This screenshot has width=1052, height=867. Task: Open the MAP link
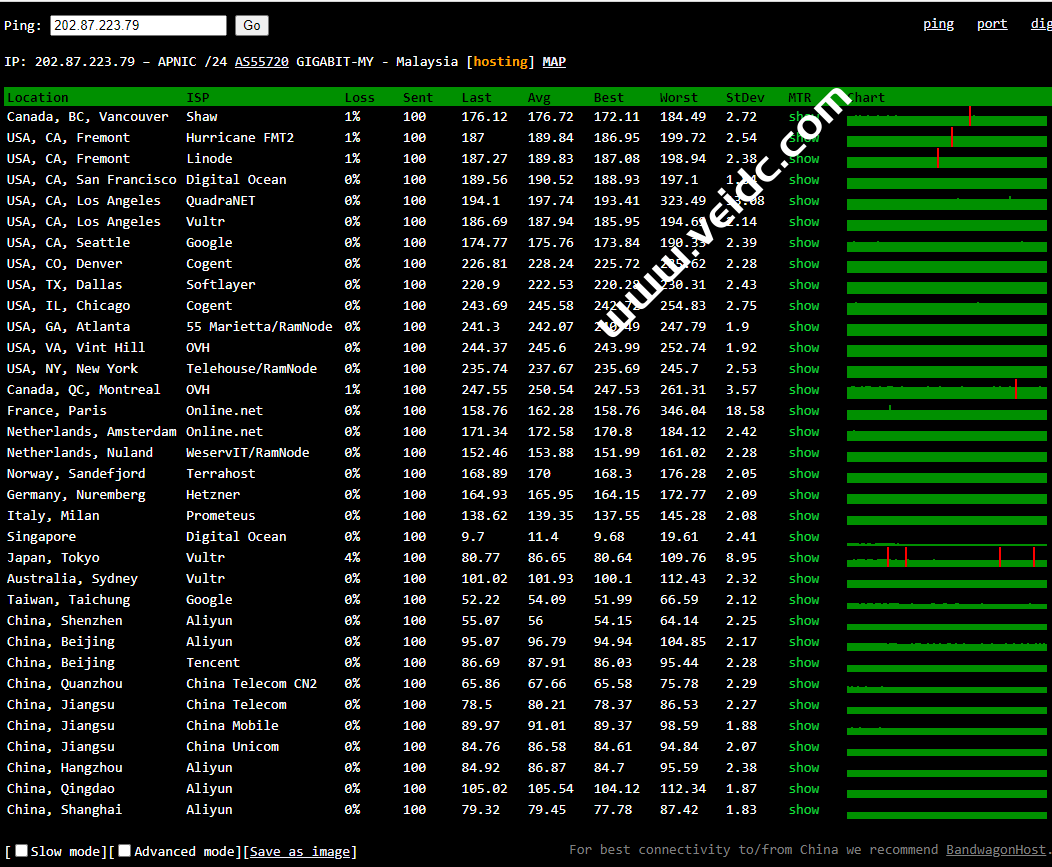coord(554,62)
